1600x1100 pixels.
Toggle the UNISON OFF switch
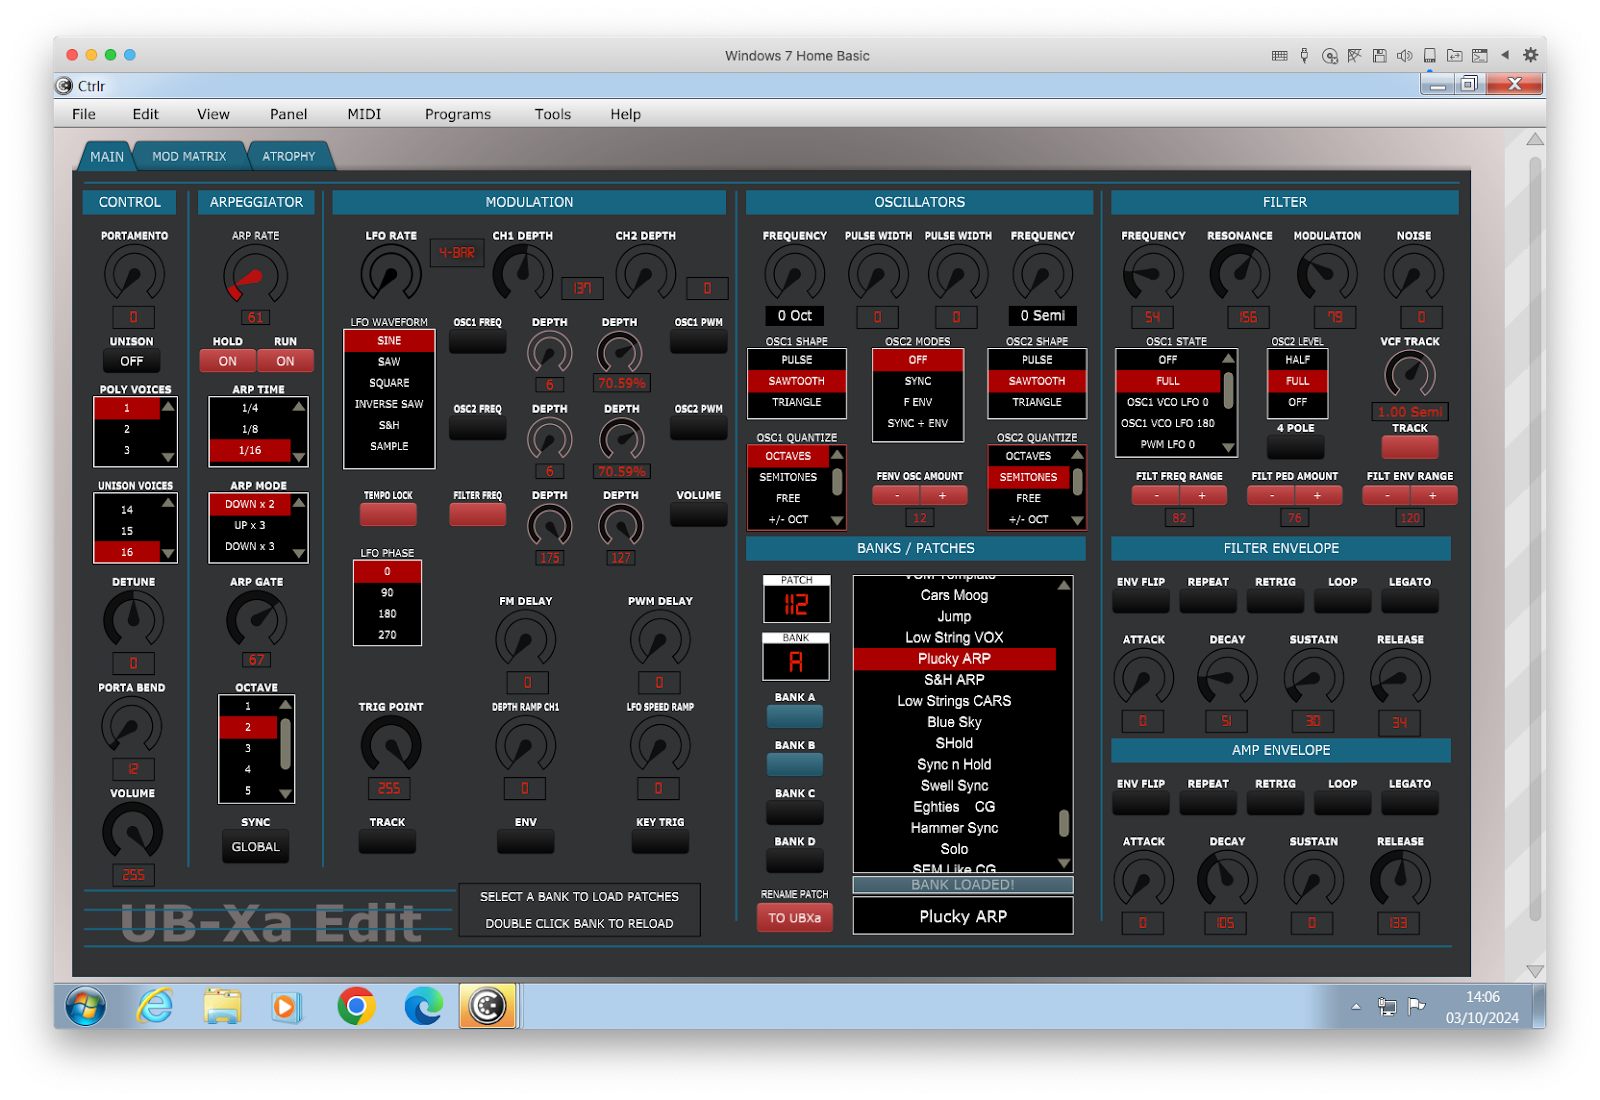pyautogui.click(x=132, y=361)
